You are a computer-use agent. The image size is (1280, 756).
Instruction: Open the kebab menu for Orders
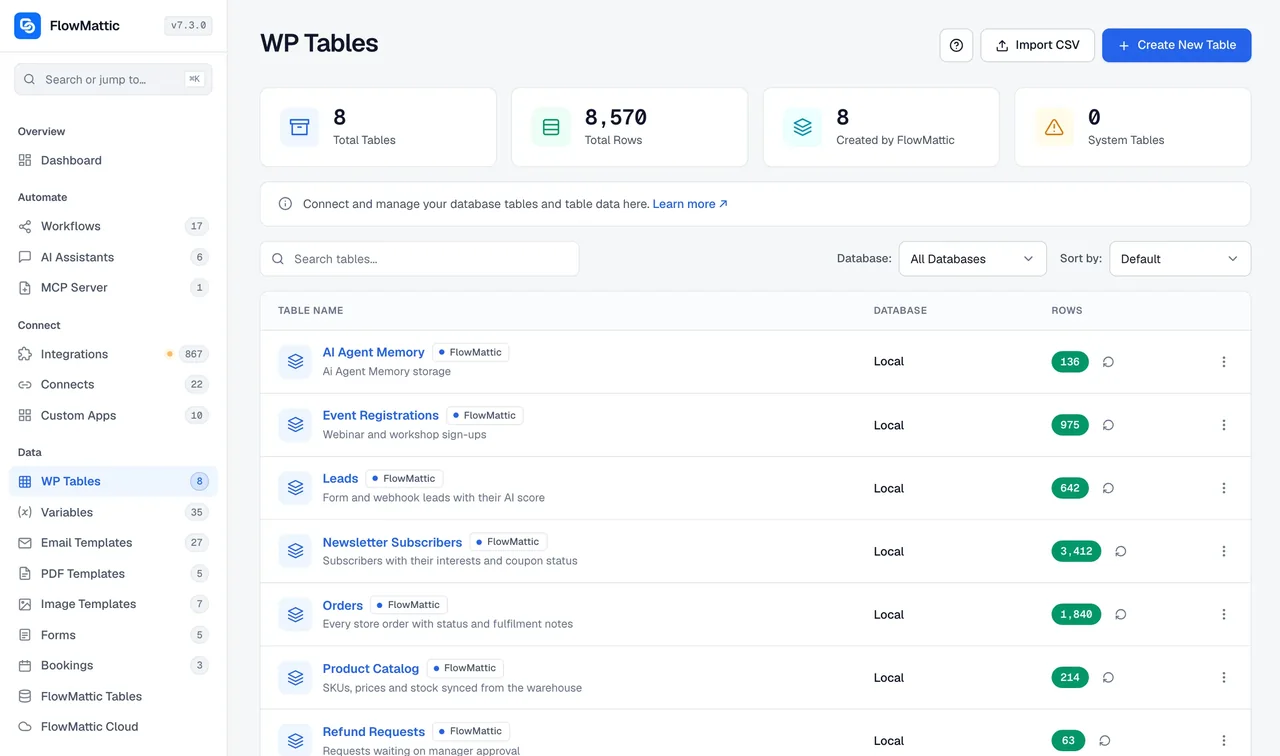[x=1223, y=614]
